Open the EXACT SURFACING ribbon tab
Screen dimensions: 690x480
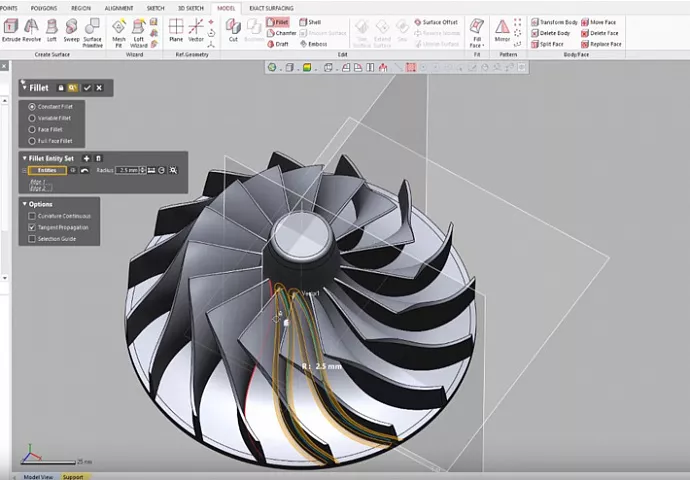[271, 8]
